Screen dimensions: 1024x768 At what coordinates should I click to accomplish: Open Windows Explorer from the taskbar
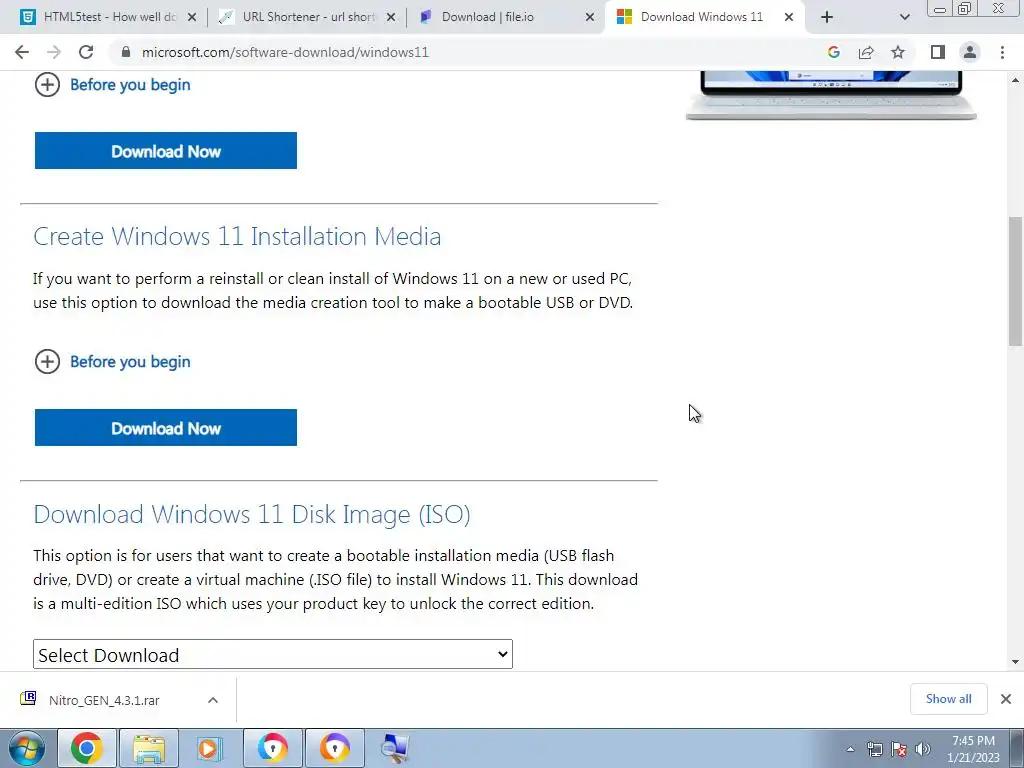[149, 748]
